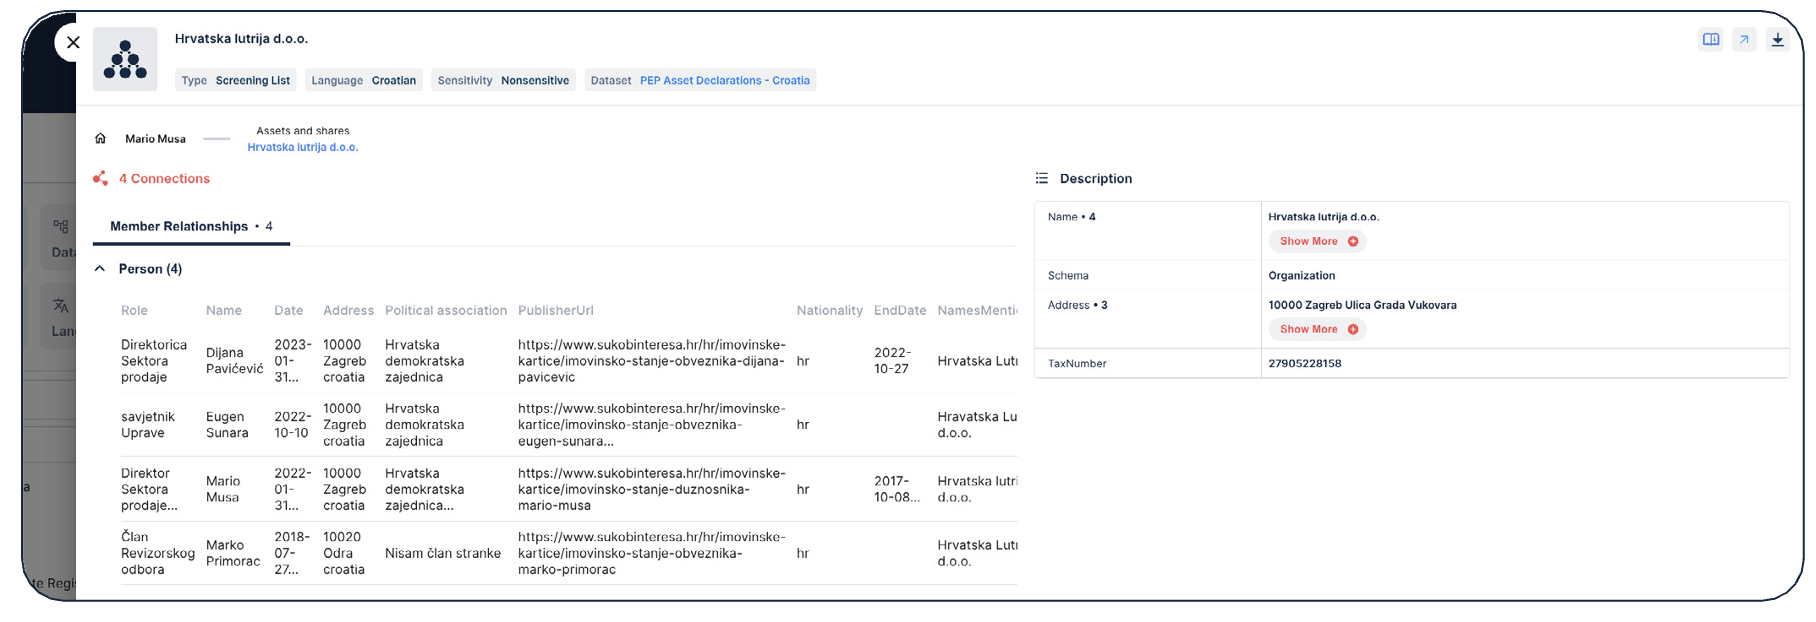Image resolution: width=1816 pixels, height=622 pixels.
Task: Click 10000 Zagreb Ulica Grada Vukovara address
Action: [1362, 305]
